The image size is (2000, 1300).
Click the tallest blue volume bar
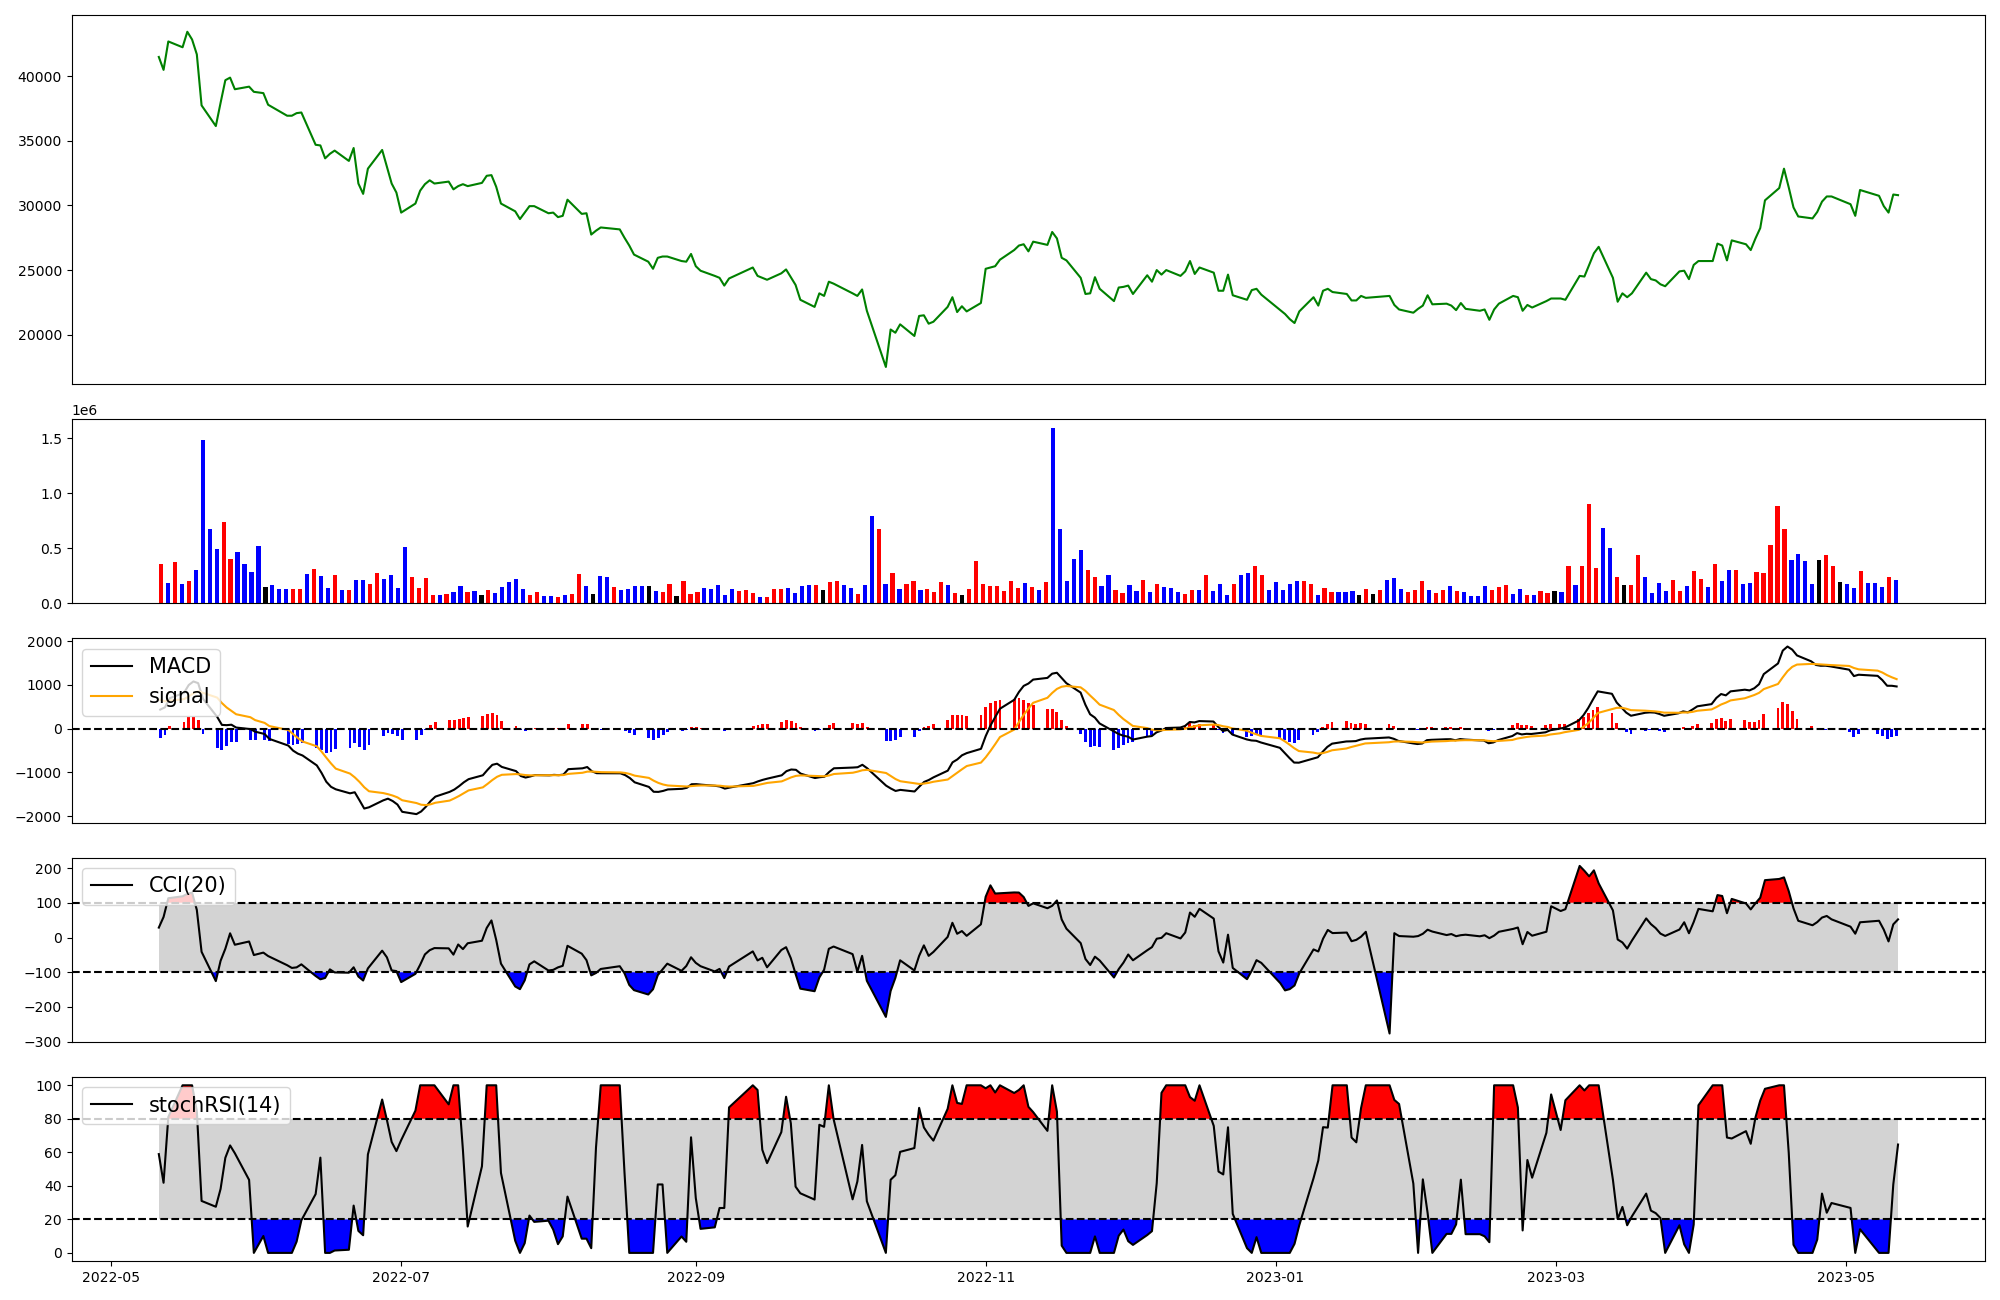[1053, 515]
